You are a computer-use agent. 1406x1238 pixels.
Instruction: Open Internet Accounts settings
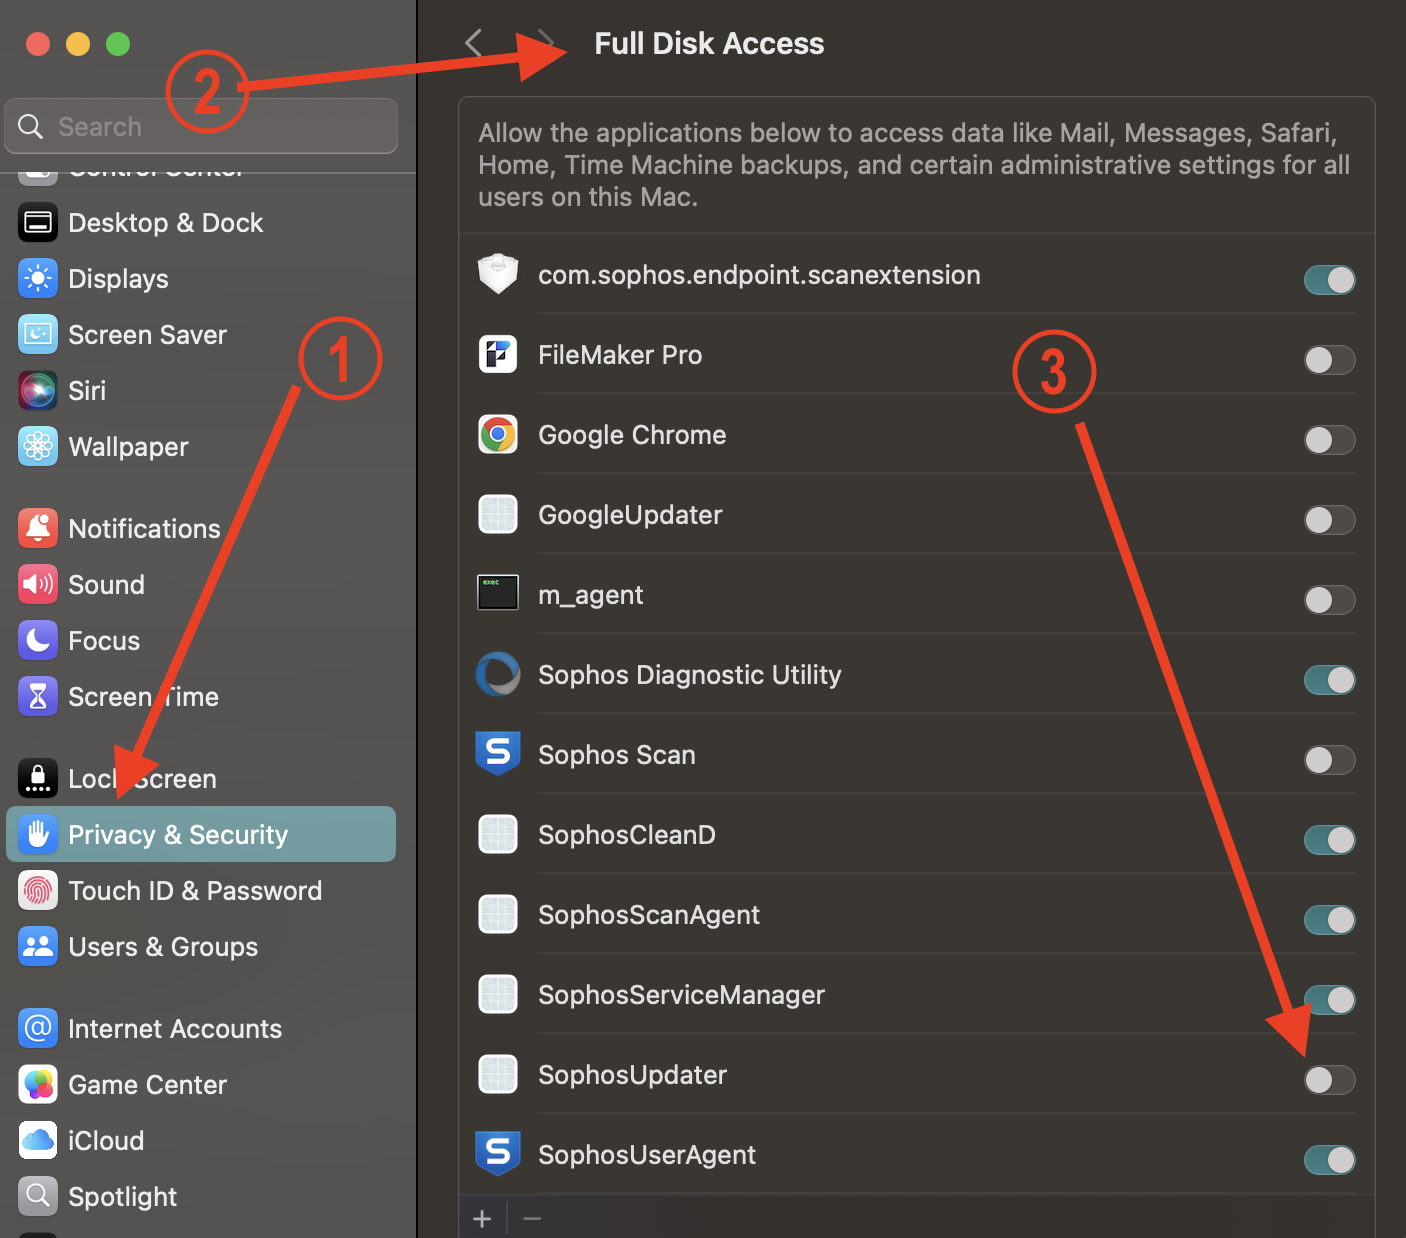(x=201, y=1029)
